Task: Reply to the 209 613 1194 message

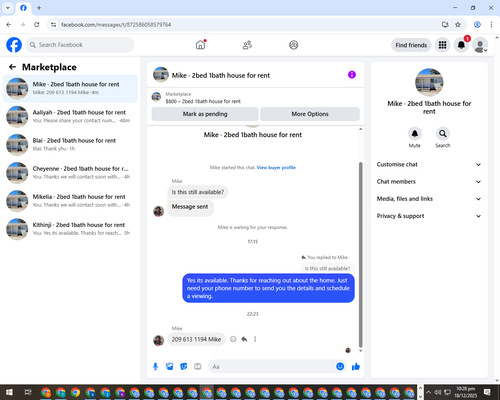Action: pos(244,339)
